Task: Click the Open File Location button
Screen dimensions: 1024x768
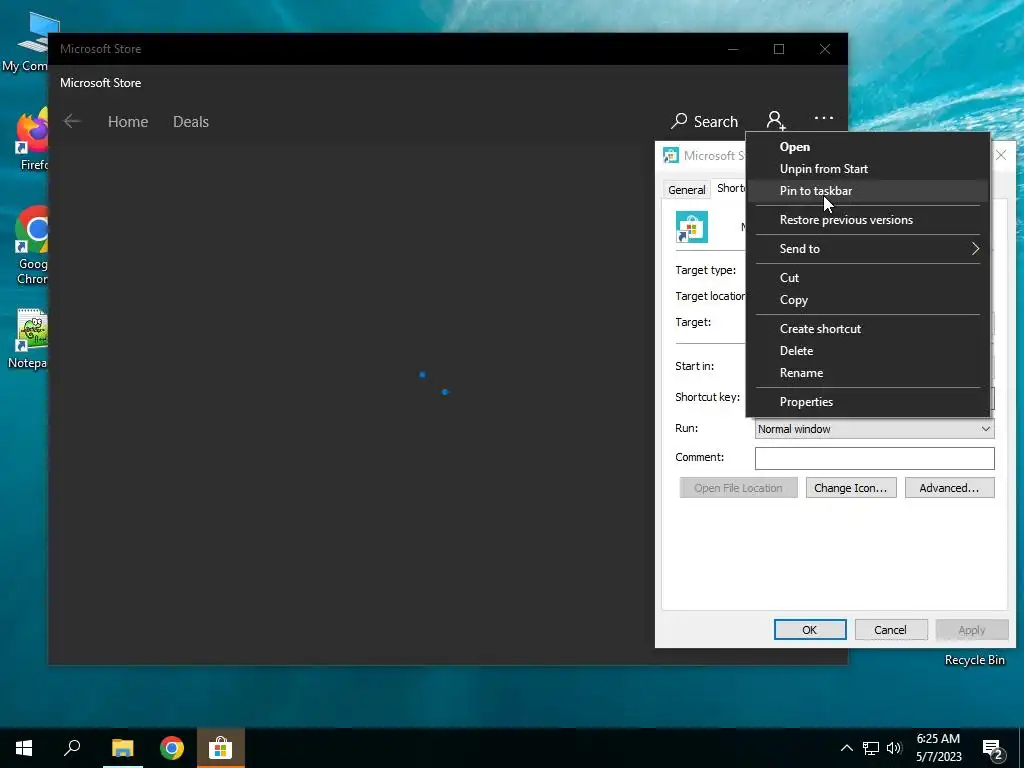Action: click(x=738, y=488)
